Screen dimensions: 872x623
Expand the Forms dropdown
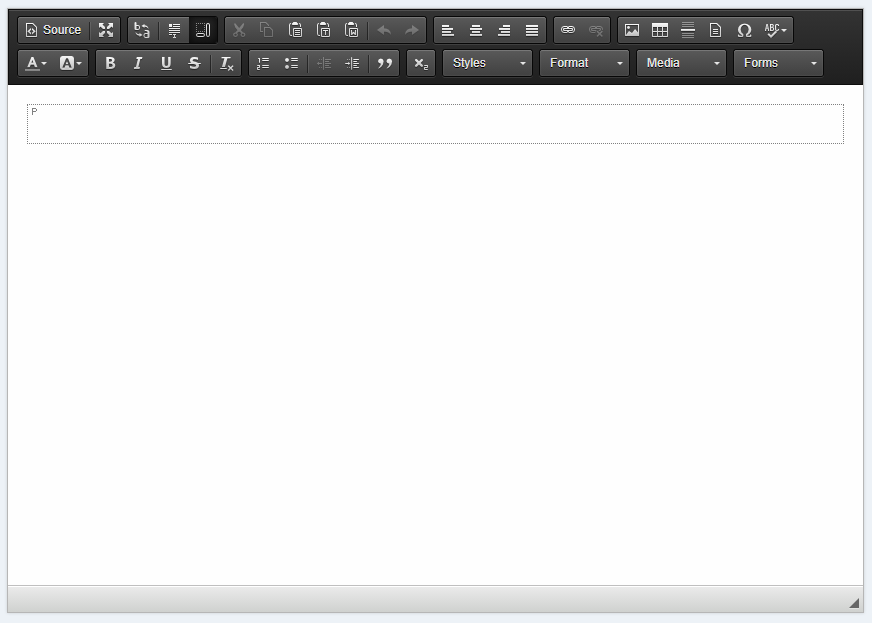[778, 62]
